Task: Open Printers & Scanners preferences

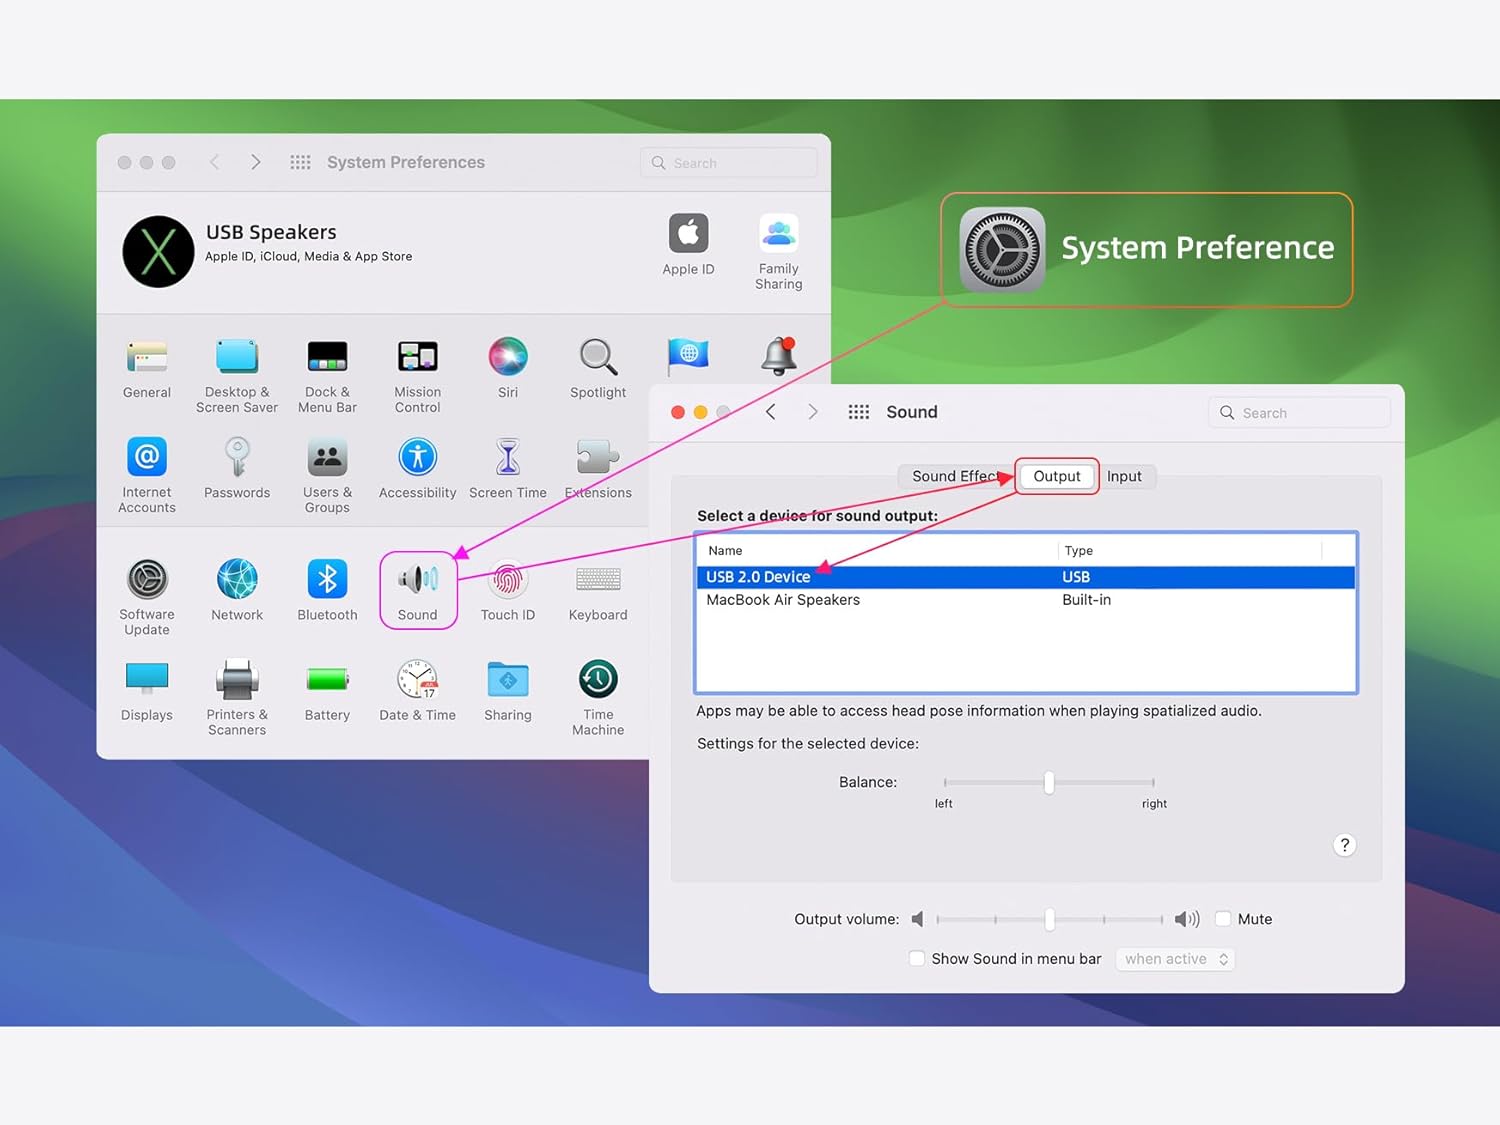Action: (237, 697)
